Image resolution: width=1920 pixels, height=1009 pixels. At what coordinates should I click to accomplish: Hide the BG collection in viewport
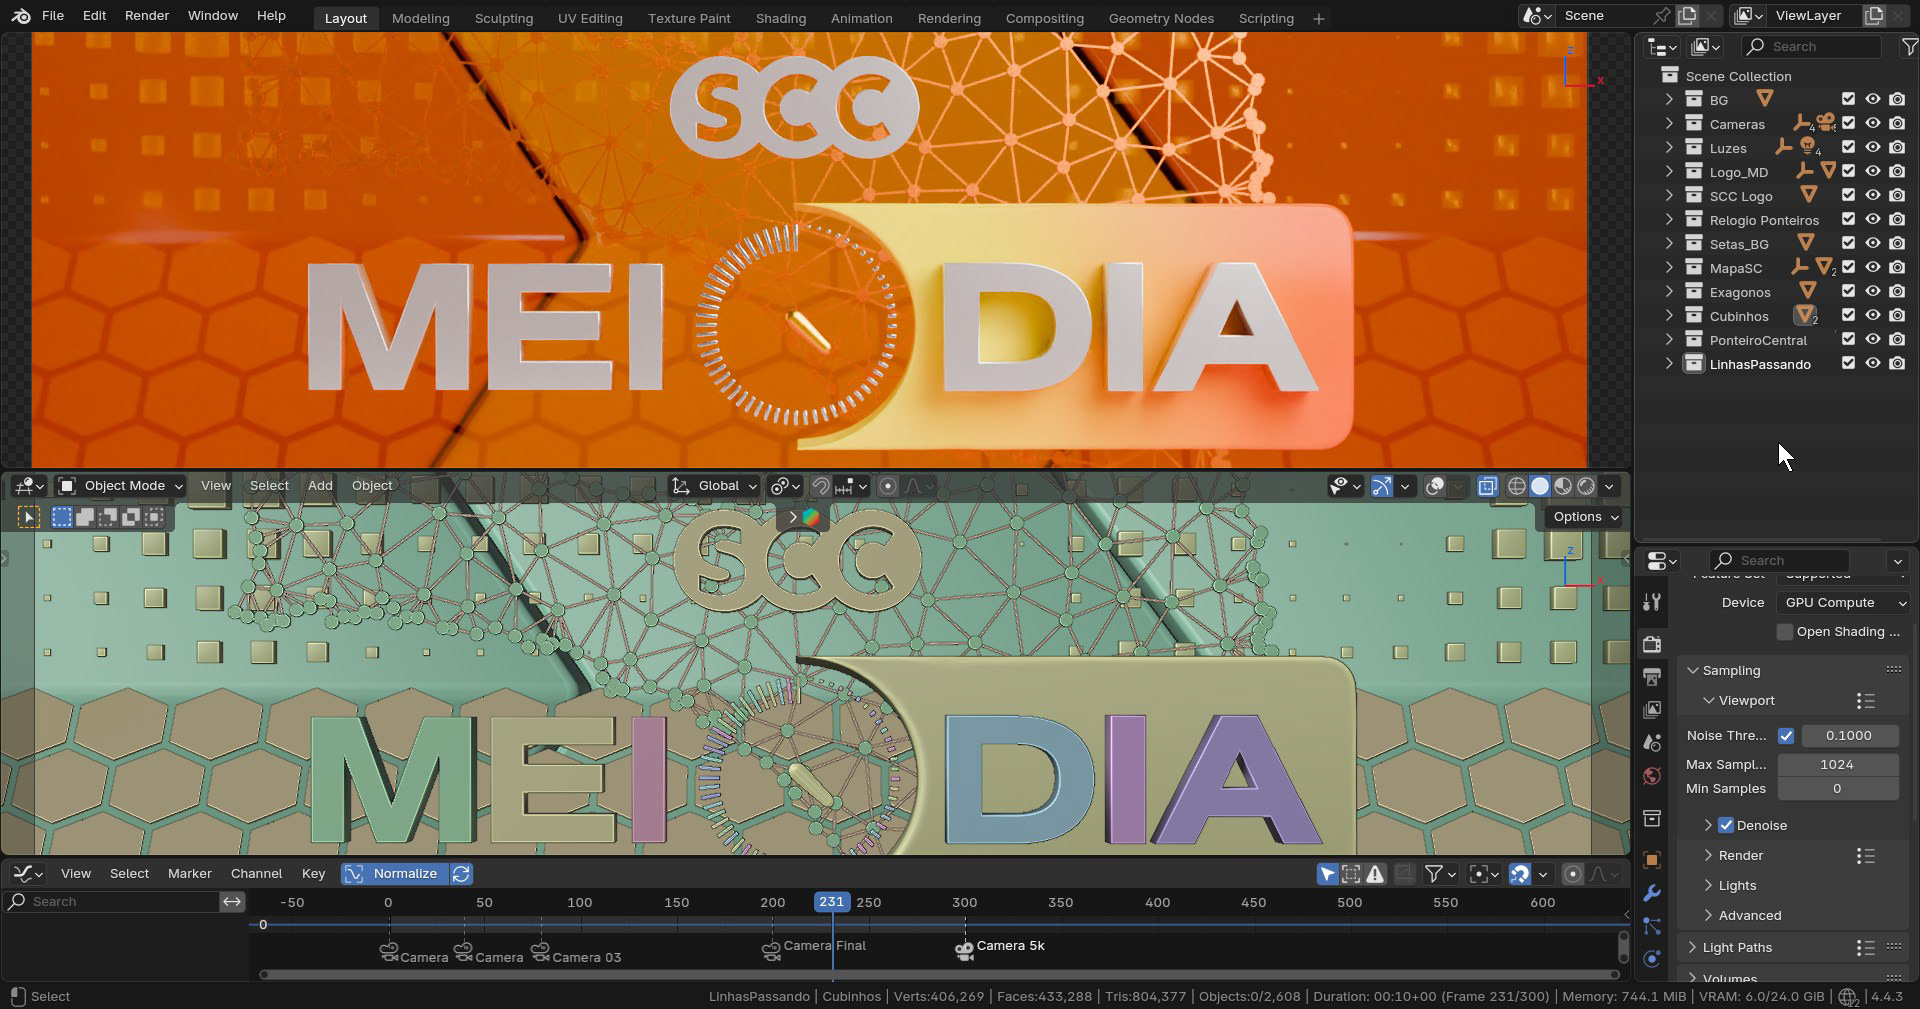click(x=1872, y=100)
